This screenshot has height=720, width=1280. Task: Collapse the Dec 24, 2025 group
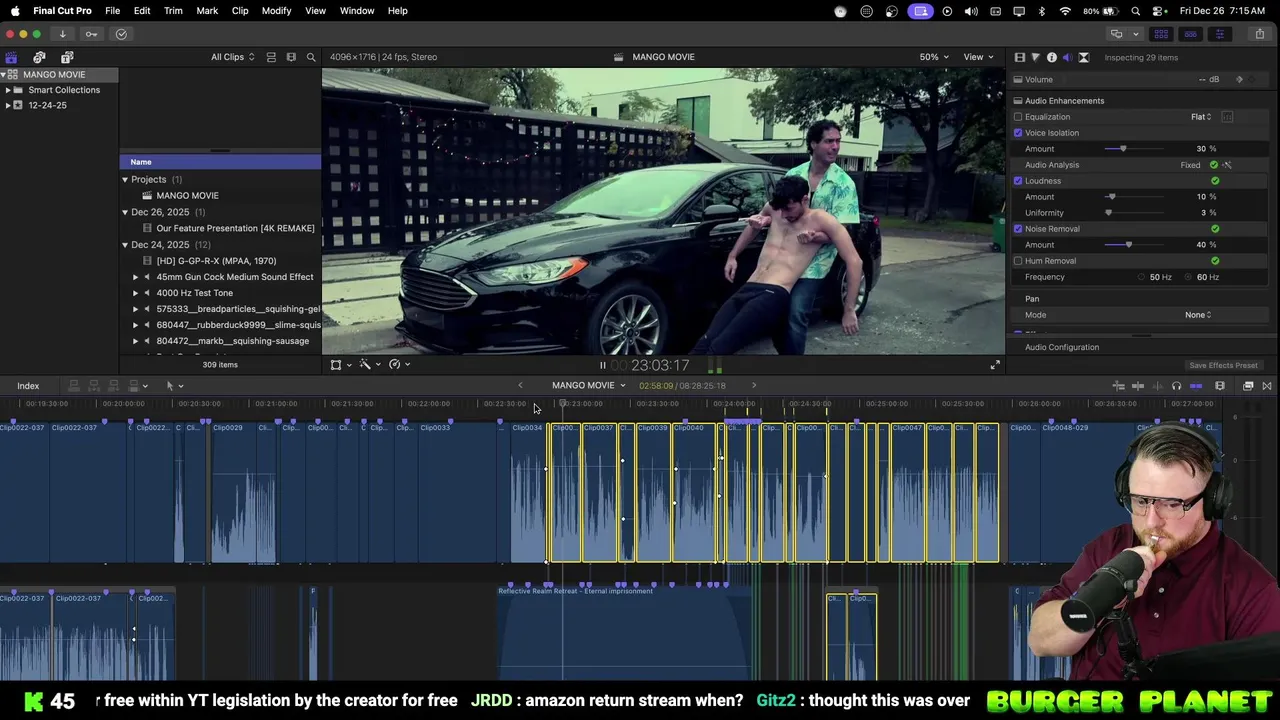click(x=125, y=245)
